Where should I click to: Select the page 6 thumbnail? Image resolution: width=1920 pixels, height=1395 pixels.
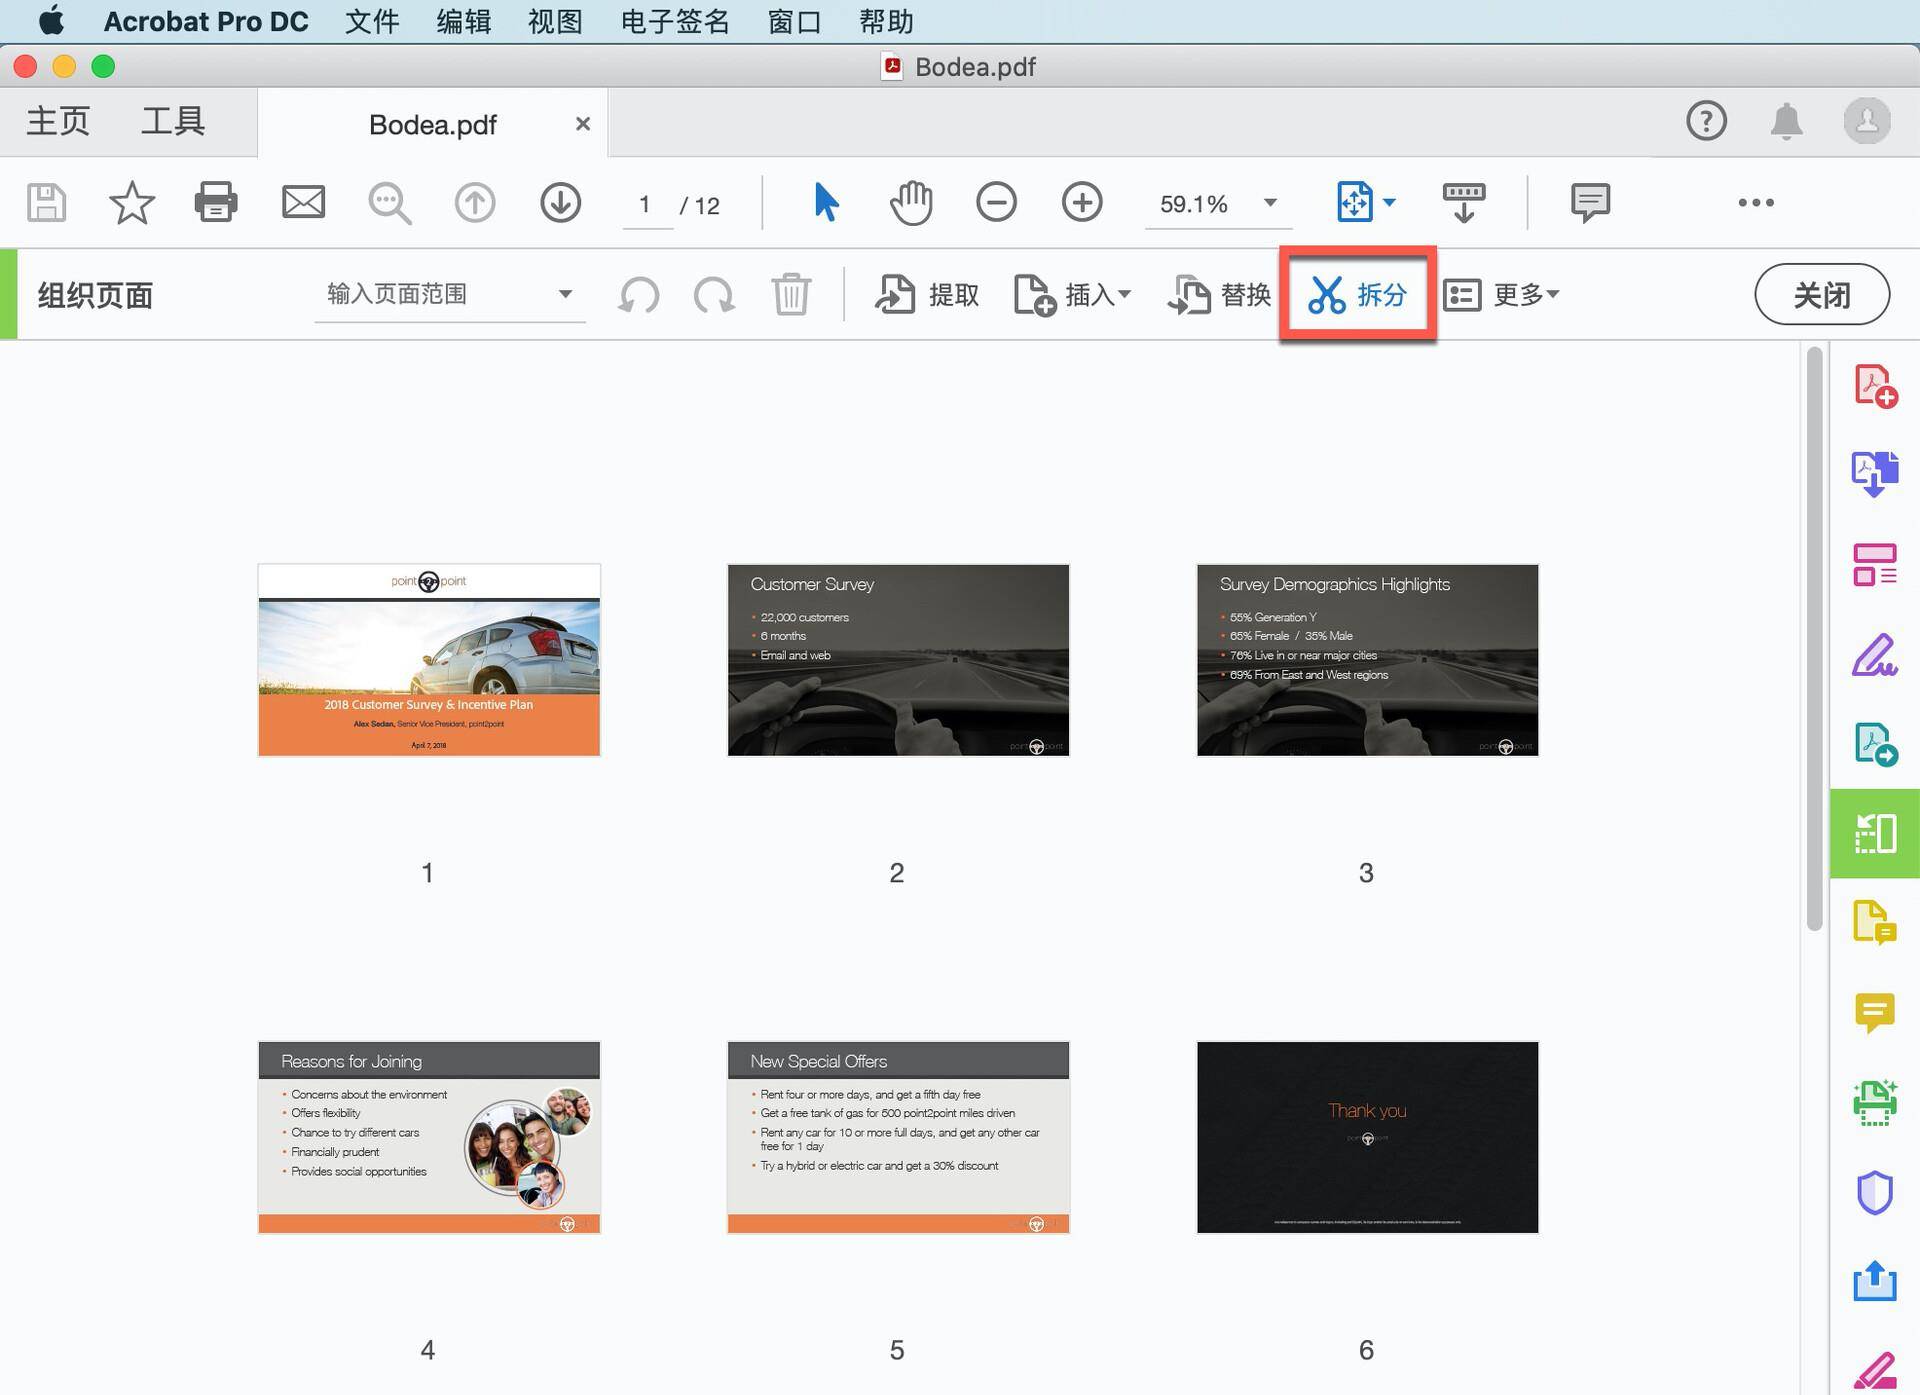[1366, 1137]
